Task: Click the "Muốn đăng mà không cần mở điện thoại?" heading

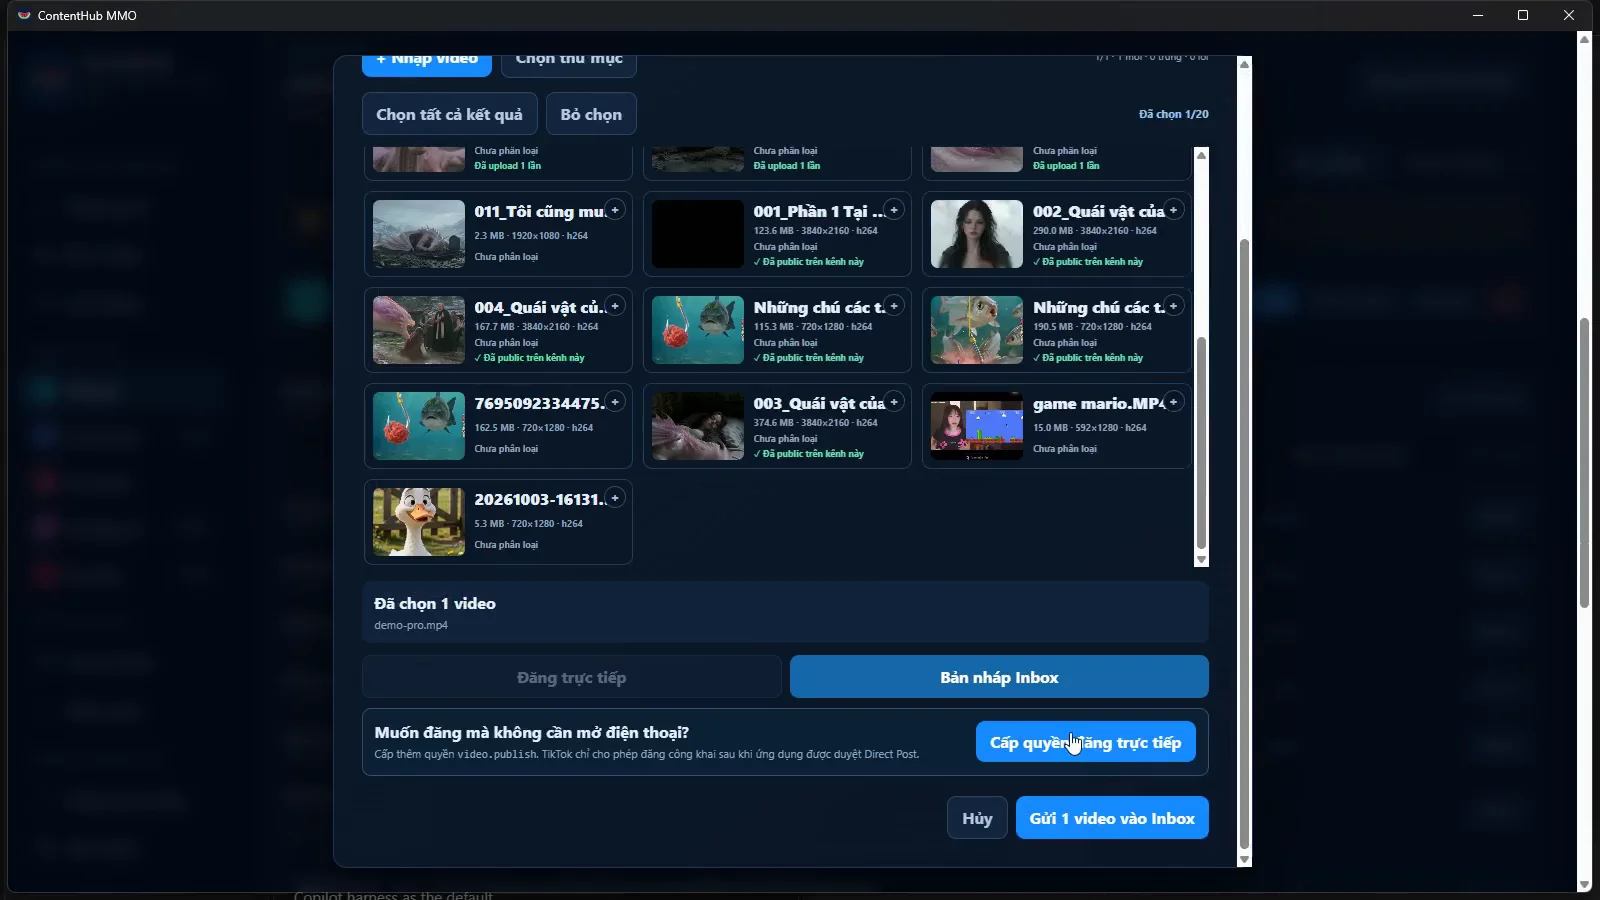Action: tap(532, 732)
